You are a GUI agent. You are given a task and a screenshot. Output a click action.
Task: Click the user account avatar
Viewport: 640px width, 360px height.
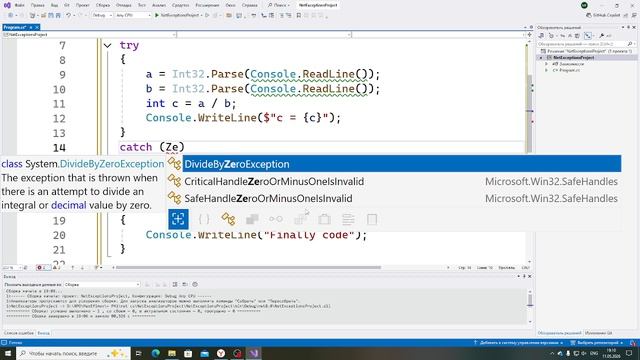[x=584, y=5]
